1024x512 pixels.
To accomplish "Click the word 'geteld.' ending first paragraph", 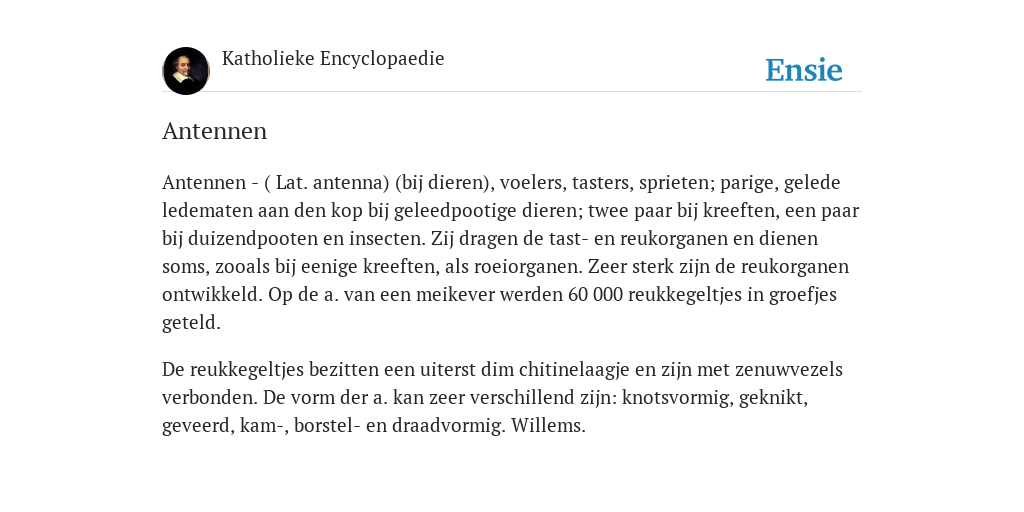I will 191,323.
